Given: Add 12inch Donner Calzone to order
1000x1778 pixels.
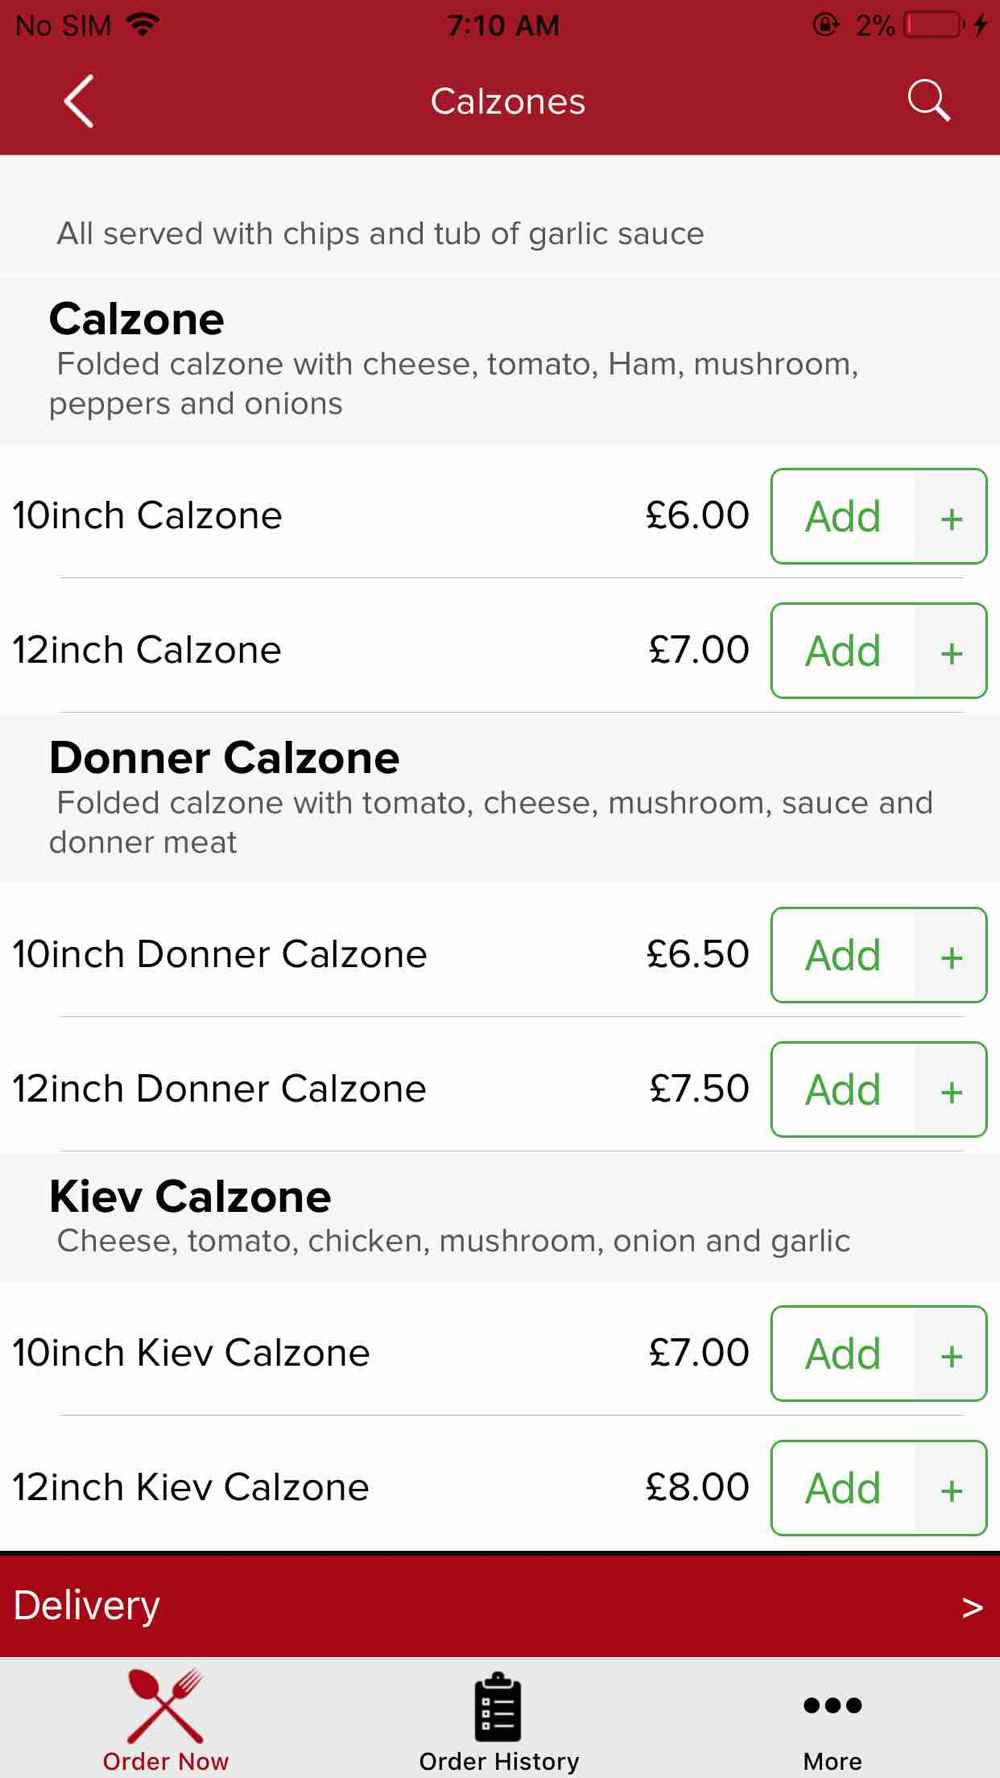Looking at the screenshot, I should [x=843, y=1089].
